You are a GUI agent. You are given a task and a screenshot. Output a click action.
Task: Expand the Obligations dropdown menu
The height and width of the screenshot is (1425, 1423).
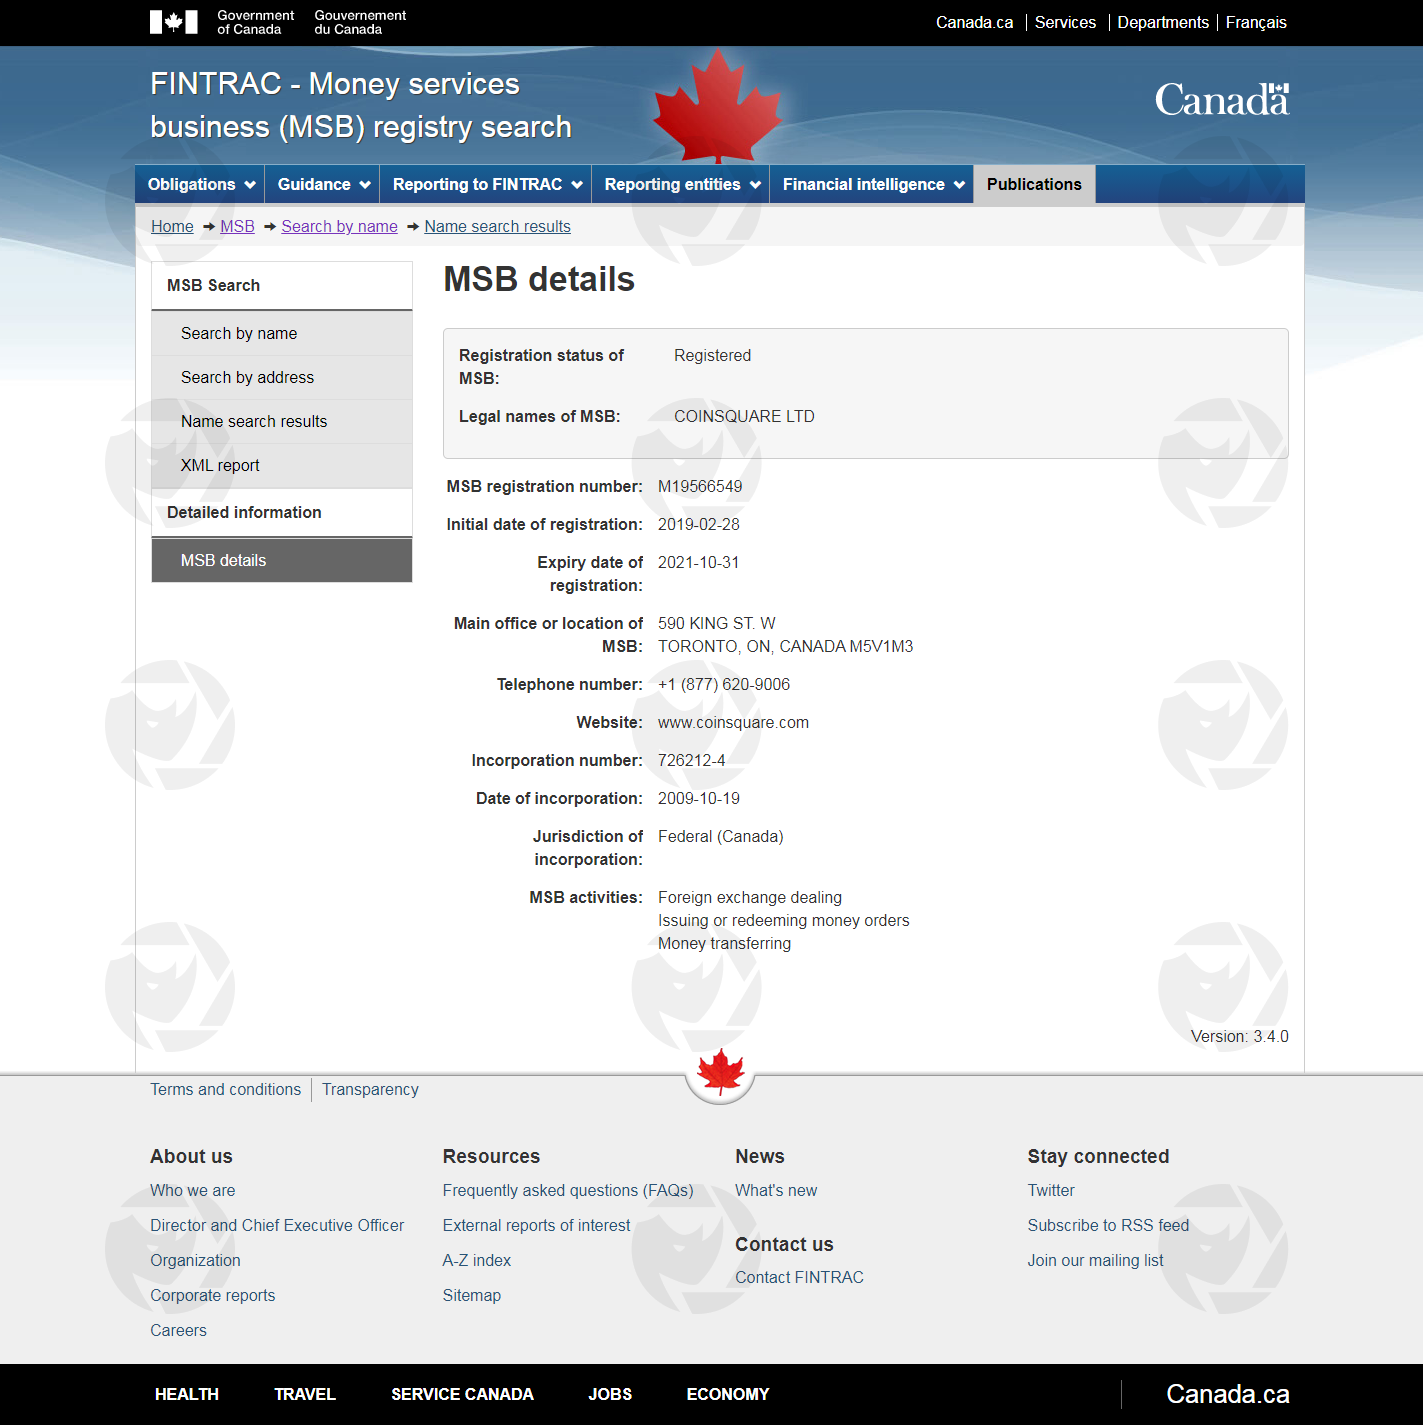tap(200, 184)
